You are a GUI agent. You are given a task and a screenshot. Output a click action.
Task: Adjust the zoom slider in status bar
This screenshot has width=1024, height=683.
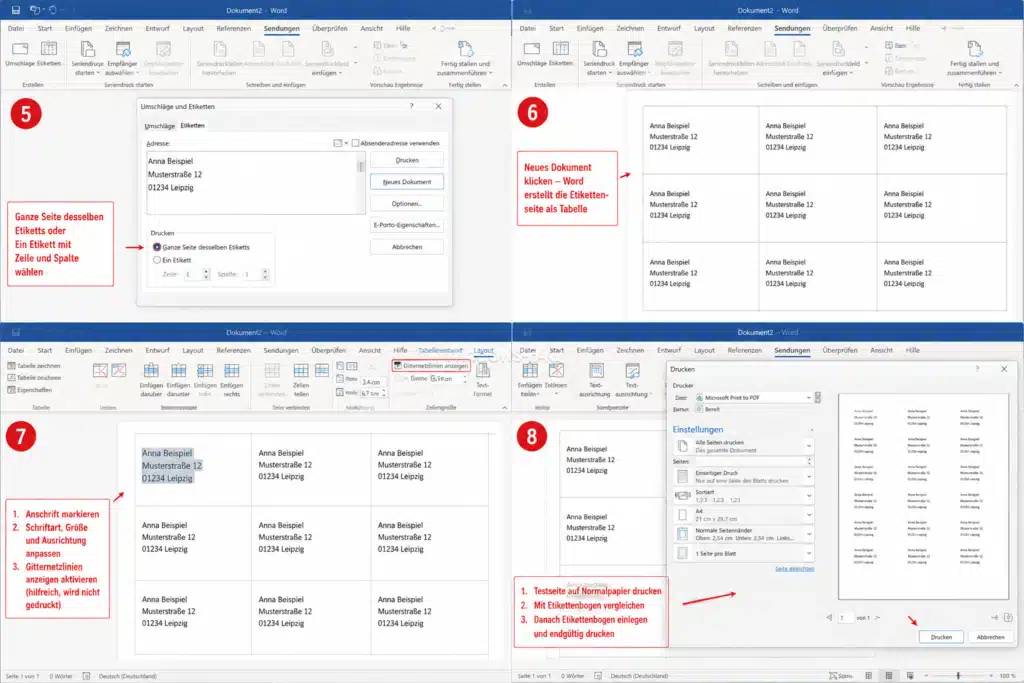[x=958, y=676]
